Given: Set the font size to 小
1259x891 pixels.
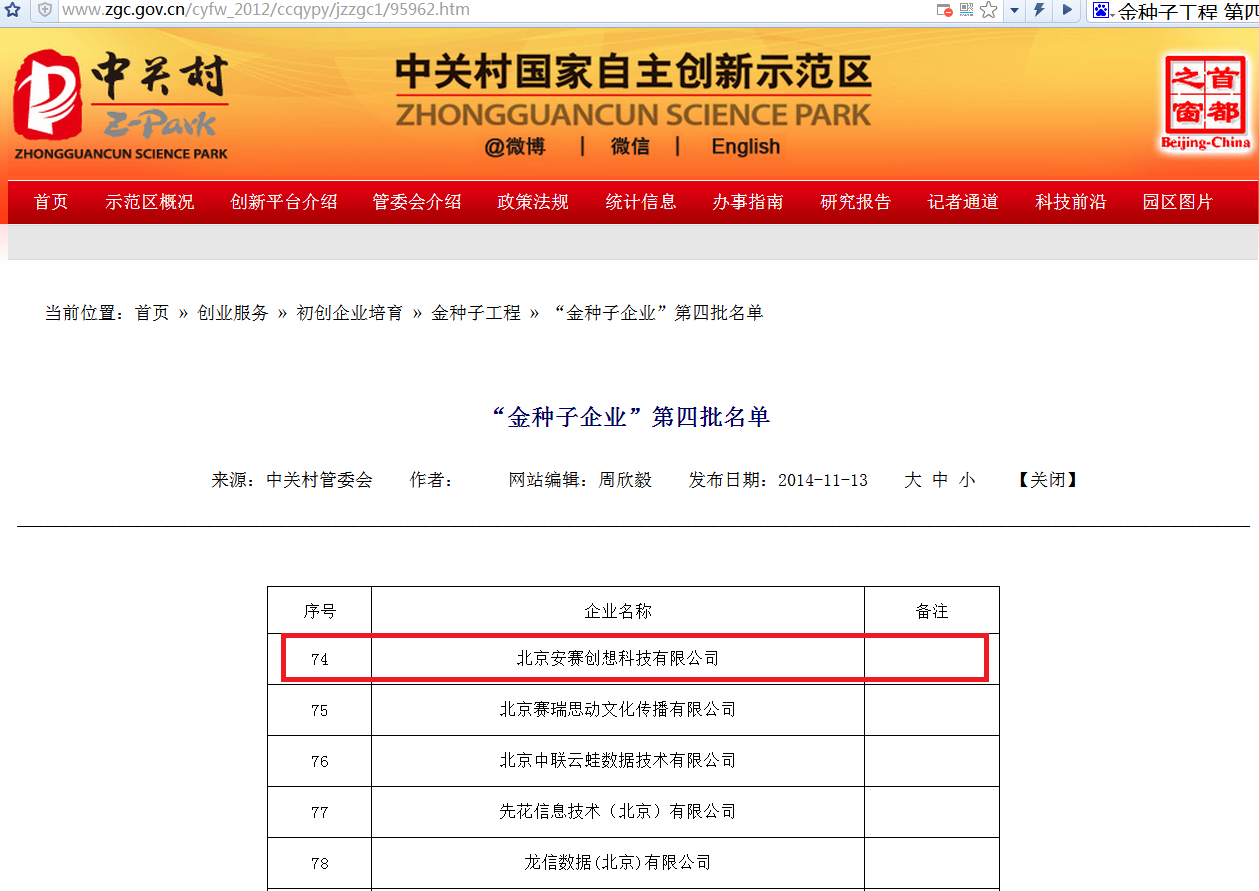Looking at the screenshot, I should tap(967, 480).
